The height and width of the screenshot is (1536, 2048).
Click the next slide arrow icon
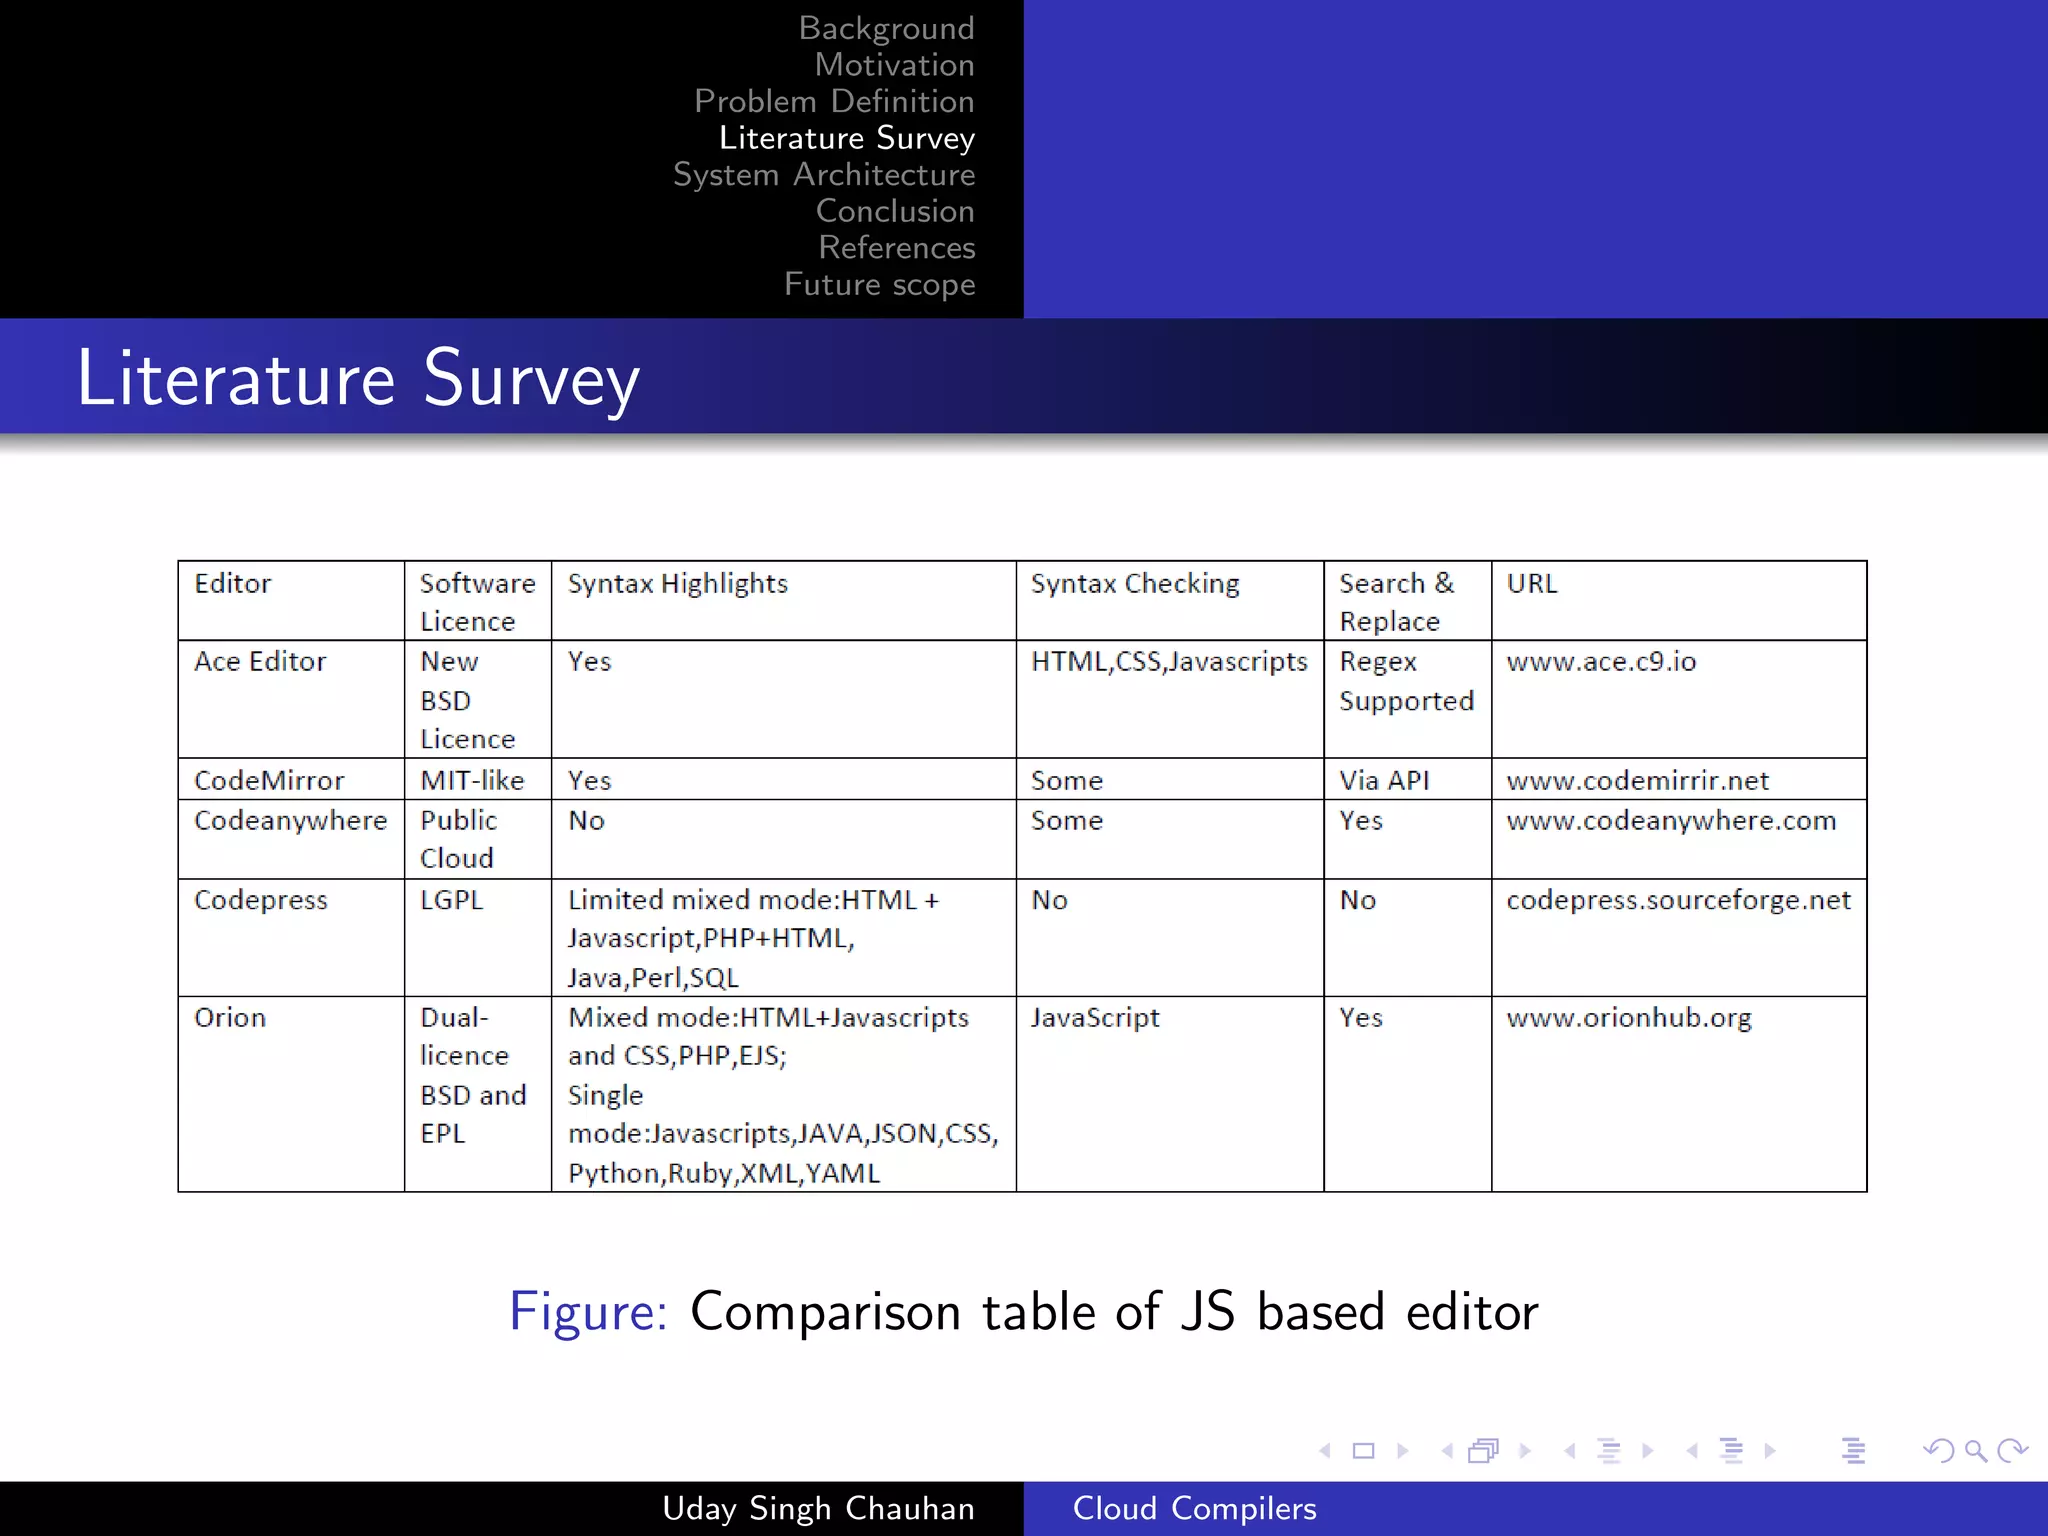(x=1403, y=1450)
